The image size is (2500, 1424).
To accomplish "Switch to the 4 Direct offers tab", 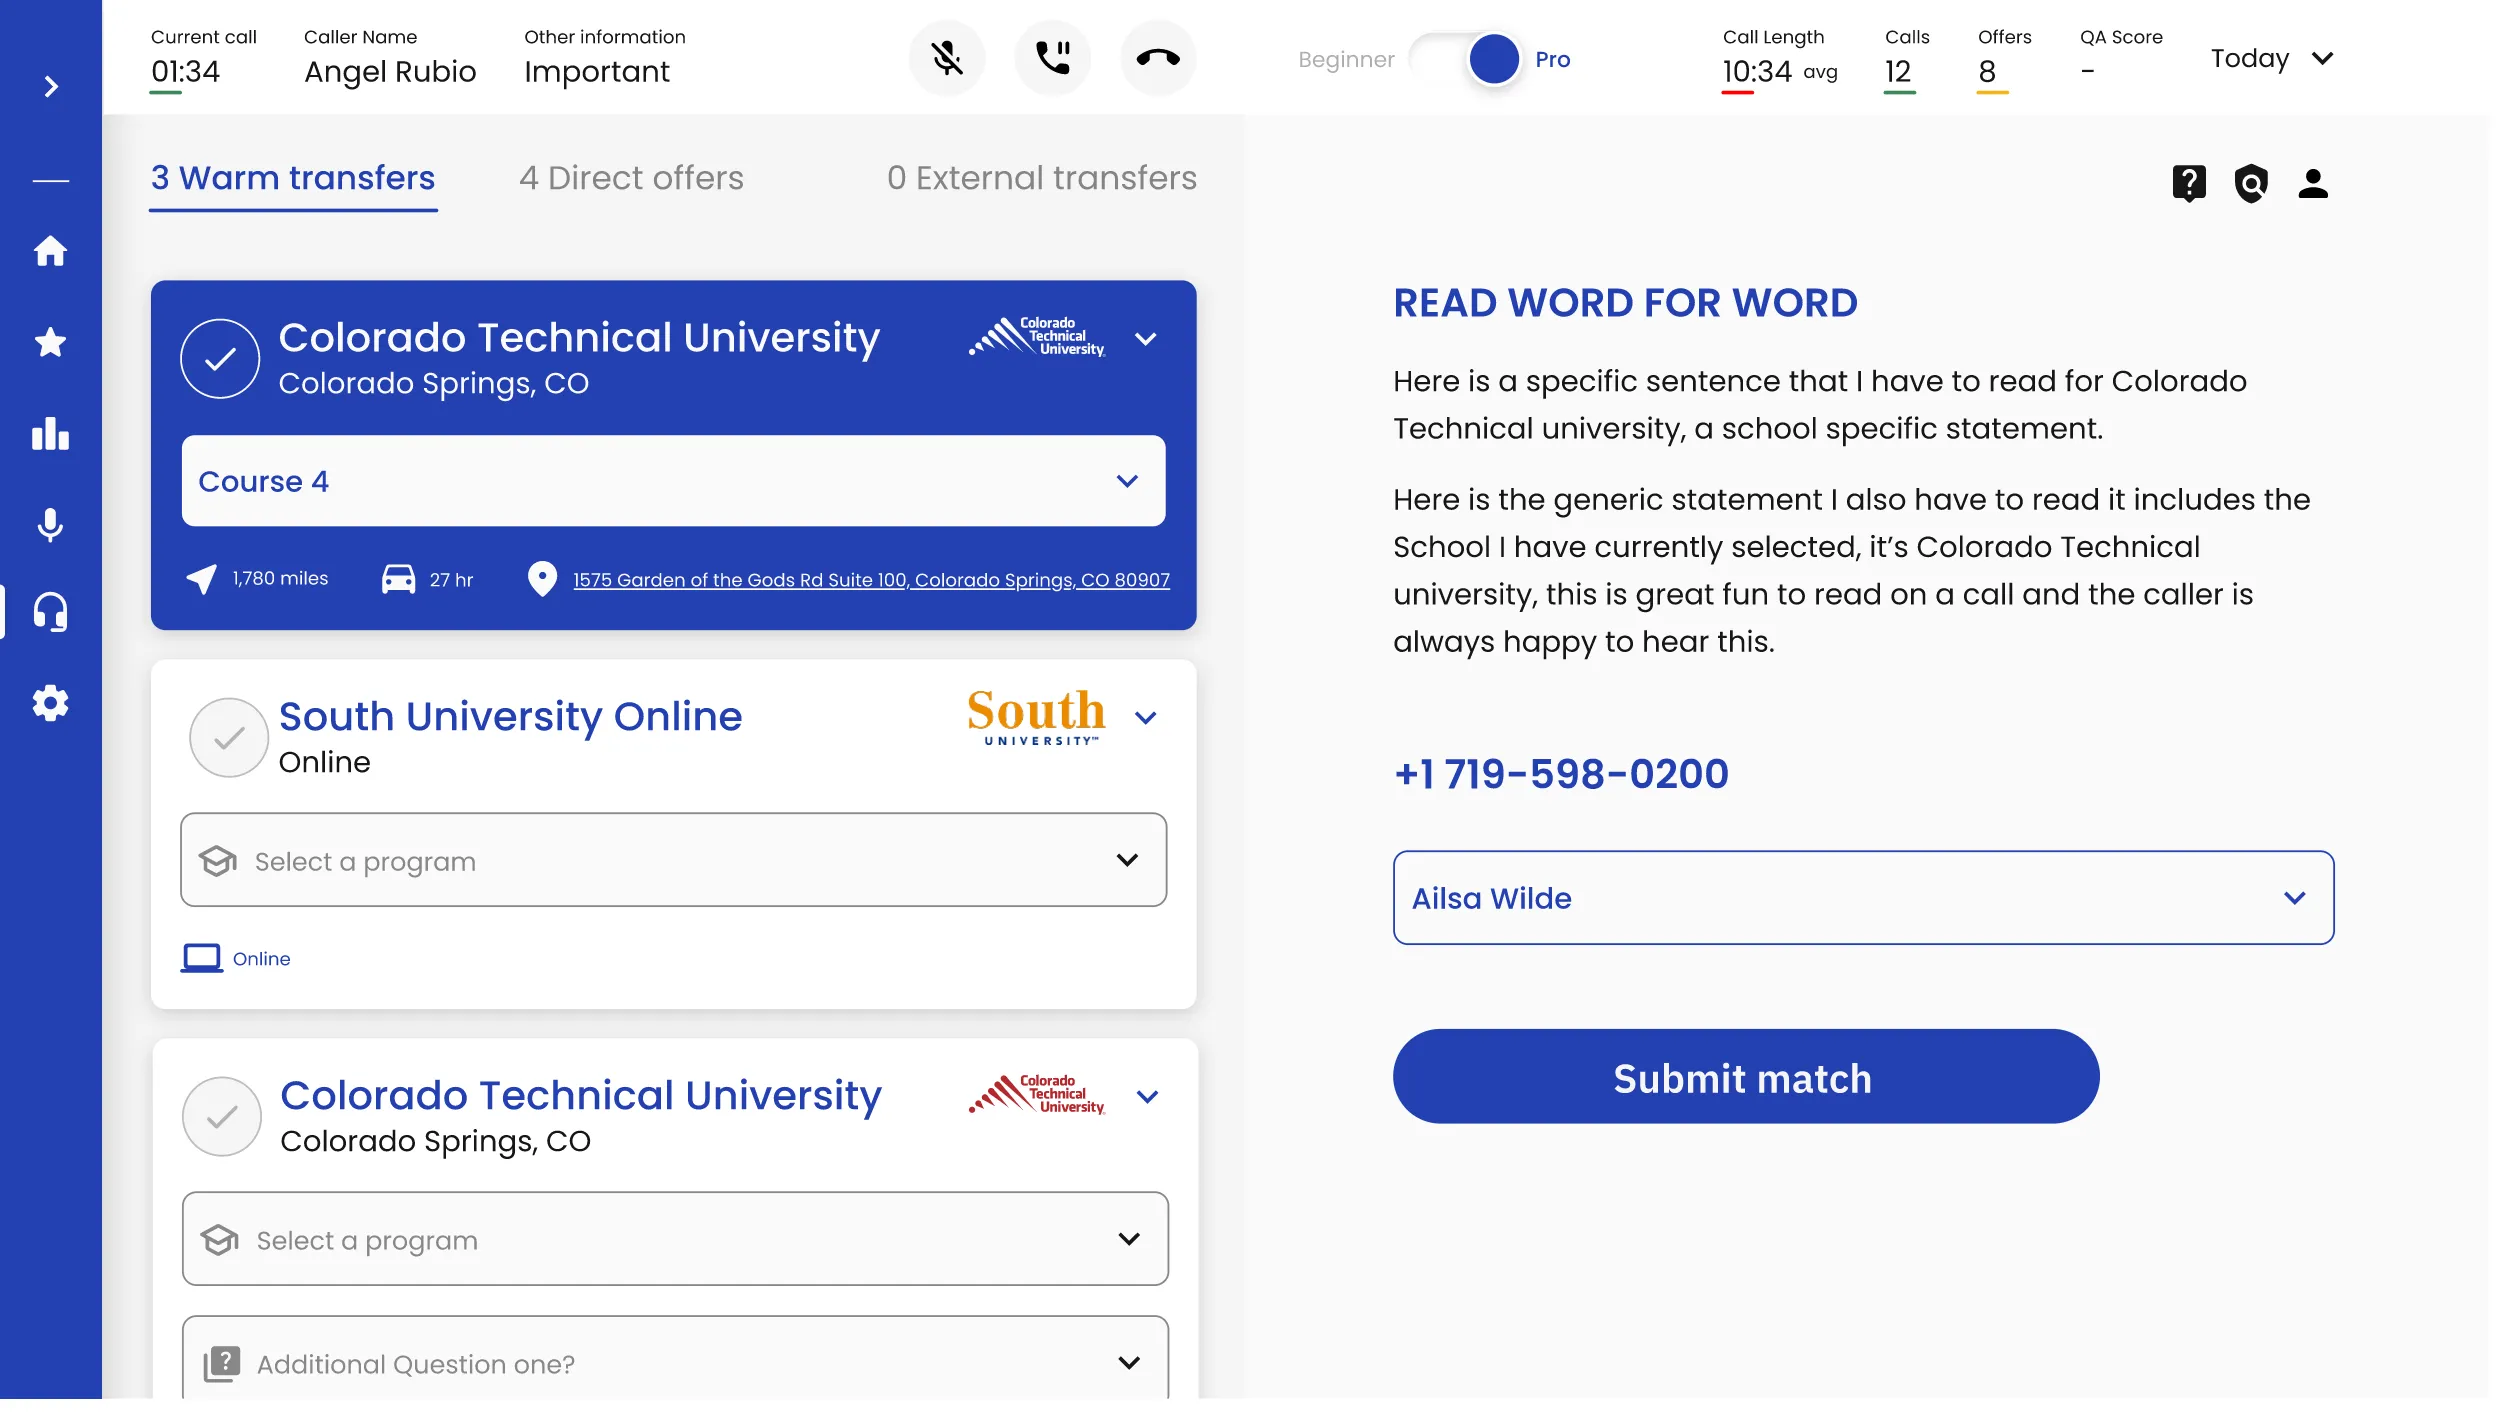I will click(x=631, y=178).
